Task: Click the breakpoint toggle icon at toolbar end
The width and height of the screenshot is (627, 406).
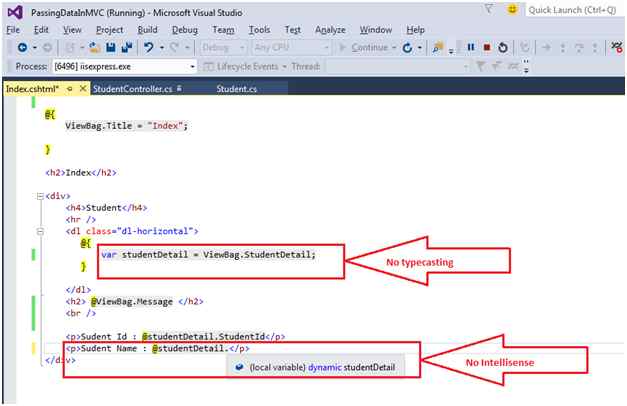Action: click(x=617, y=47)
